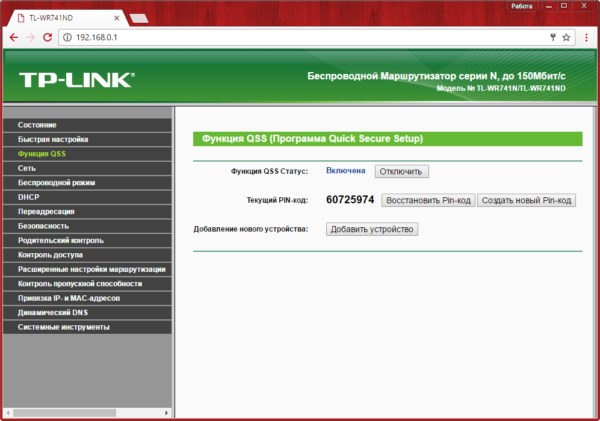Open saved password key icon
Viewport: 600px width, 421px height.
click(x=553, y=37)
